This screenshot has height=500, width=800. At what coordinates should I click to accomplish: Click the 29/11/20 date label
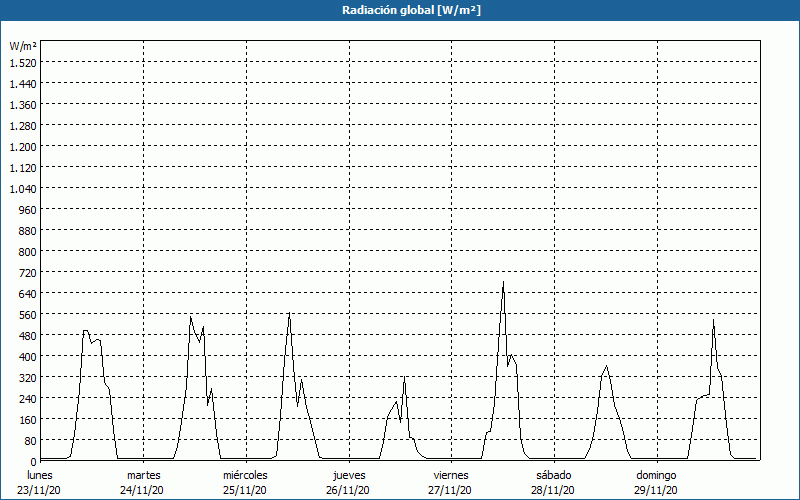tap(656, 490)
